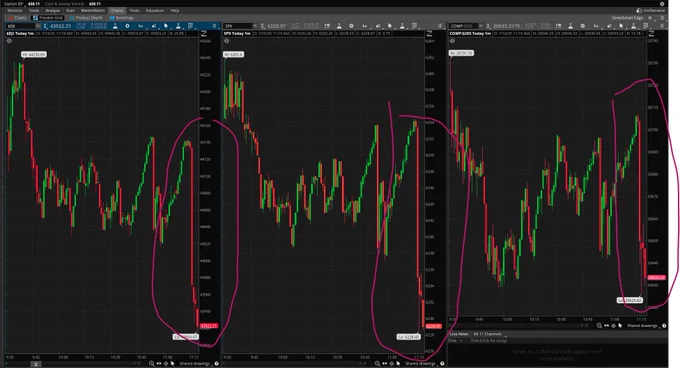Select the Bookmap sub-tab
This screenshot has height=368, width=680.
[122, 18]
